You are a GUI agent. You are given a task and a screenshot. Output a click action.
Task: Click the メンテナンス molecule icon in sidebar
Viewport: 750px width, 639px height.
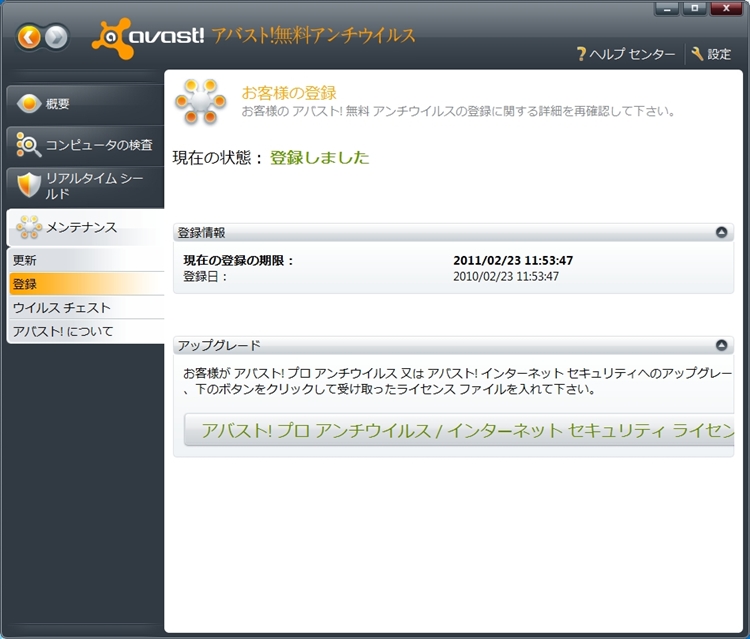tap(29, 227)
